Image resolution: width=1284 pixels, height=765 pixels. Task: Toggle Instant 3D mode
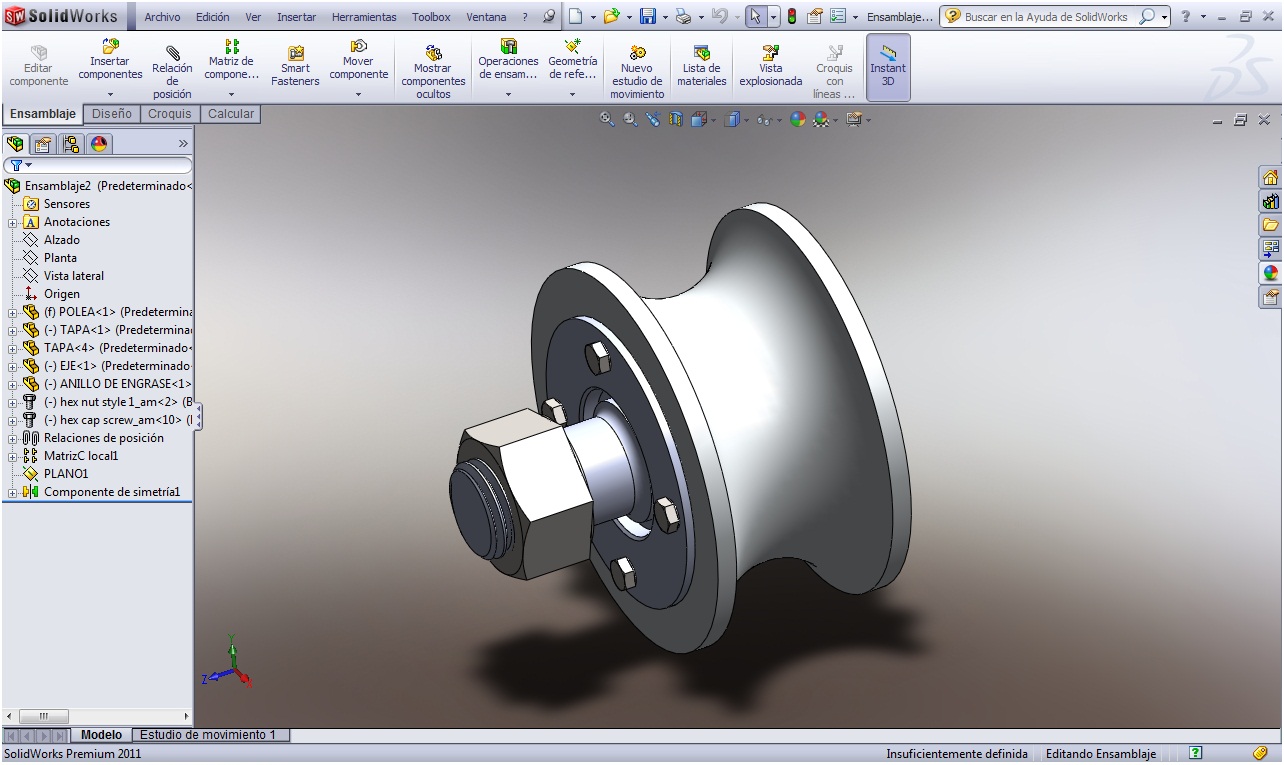pos(888,67)
